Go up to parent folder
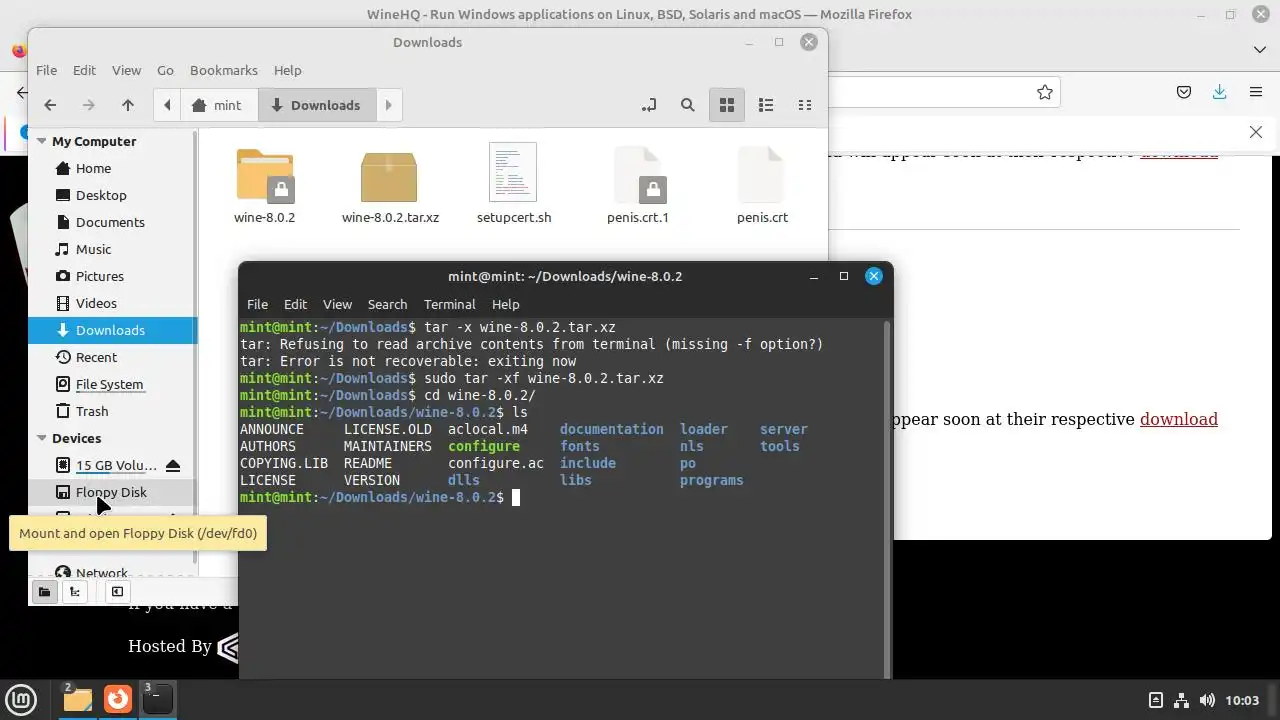The height and width of the screenshot is (720, 1280). click(x=128, y=105)
